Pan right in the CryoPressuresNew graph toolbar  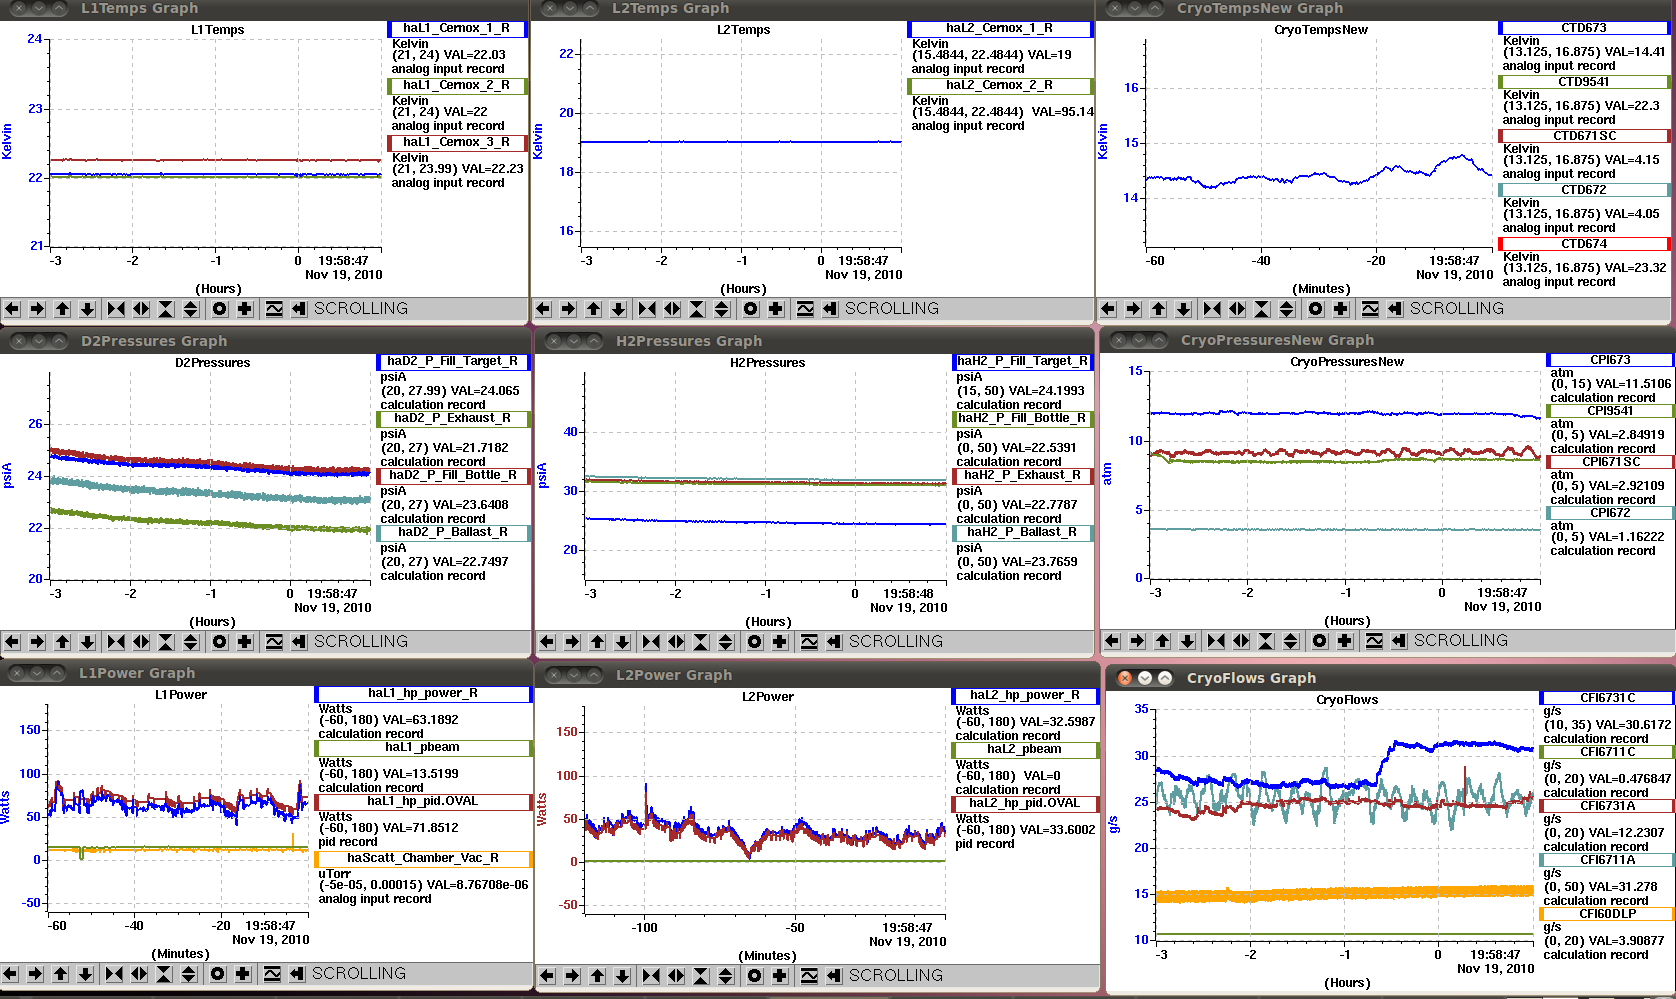point(1137,641)
